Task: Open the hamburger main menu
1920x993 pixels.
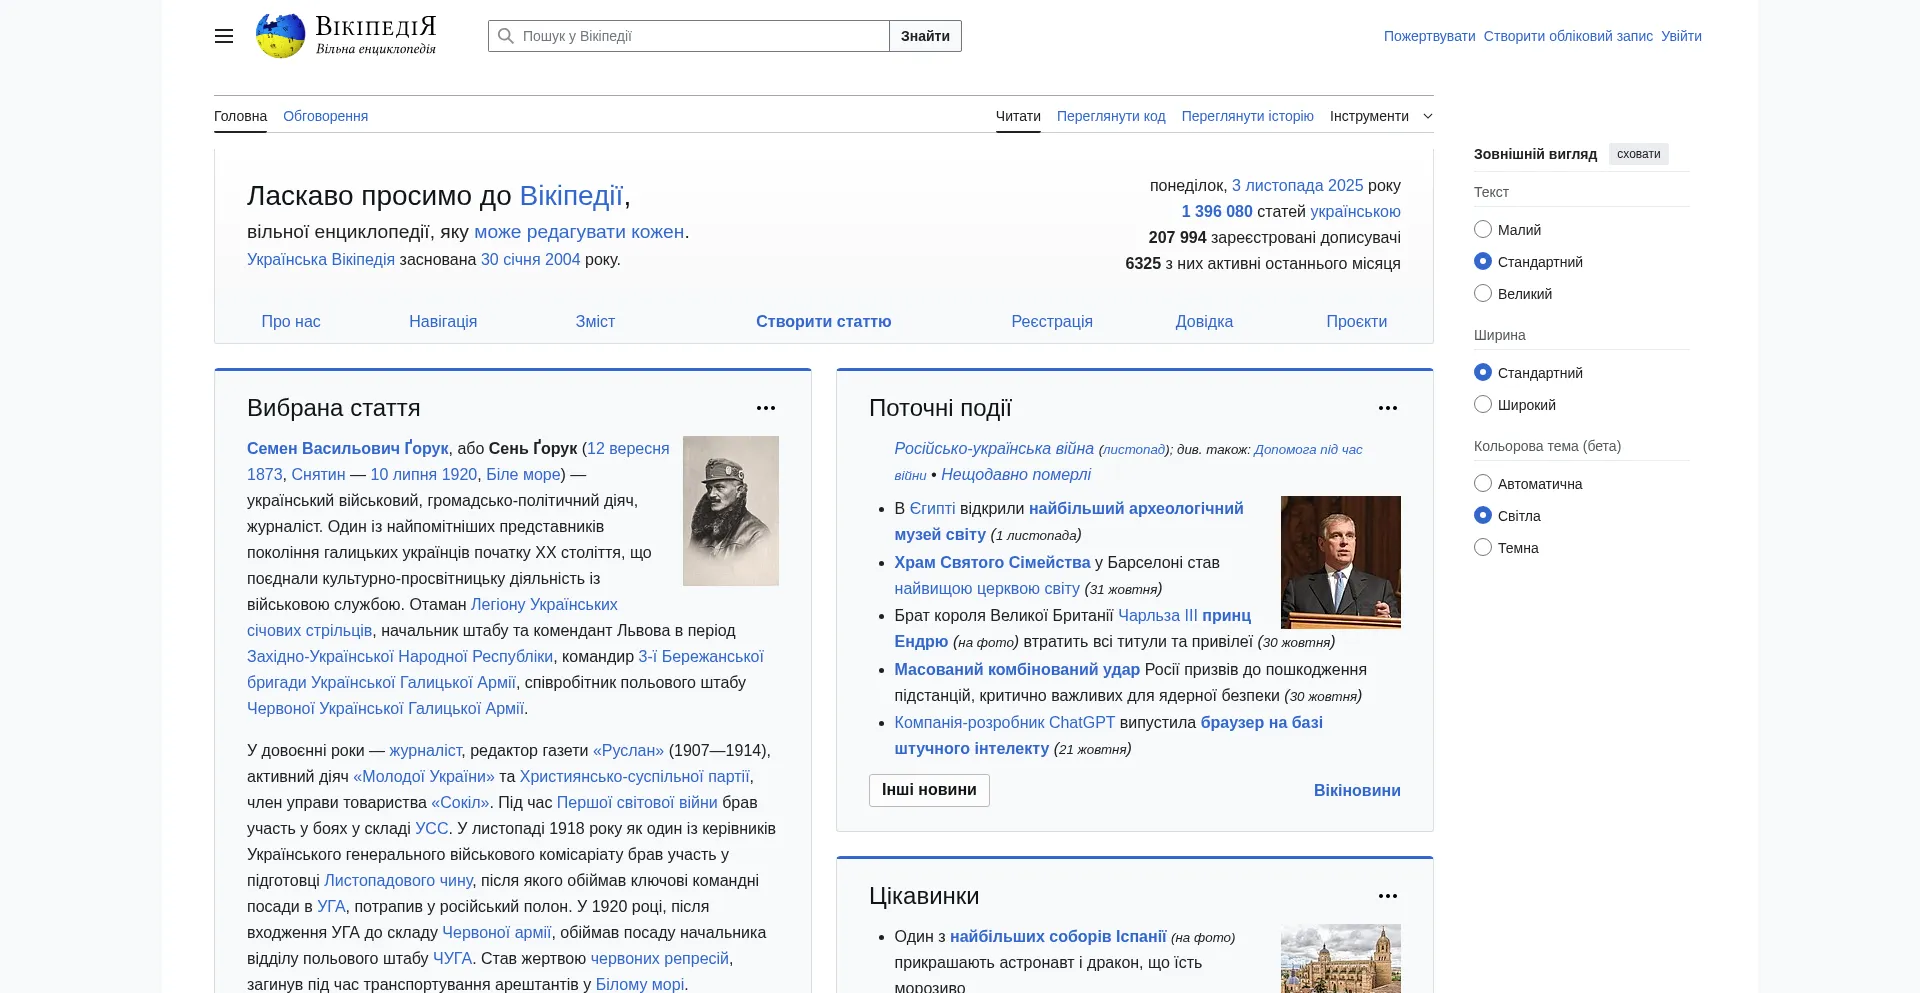Action: tap(224, 36)
